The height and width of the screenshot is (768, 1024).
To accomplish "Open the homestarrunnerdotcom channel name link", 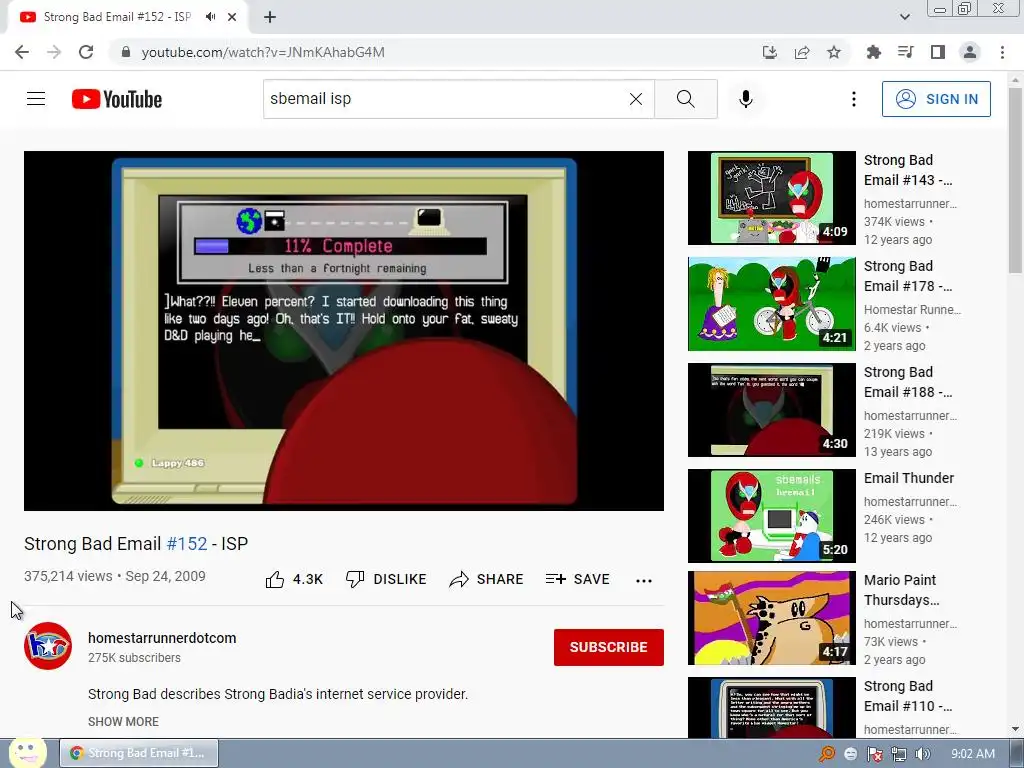I will (x=162, y=638).
